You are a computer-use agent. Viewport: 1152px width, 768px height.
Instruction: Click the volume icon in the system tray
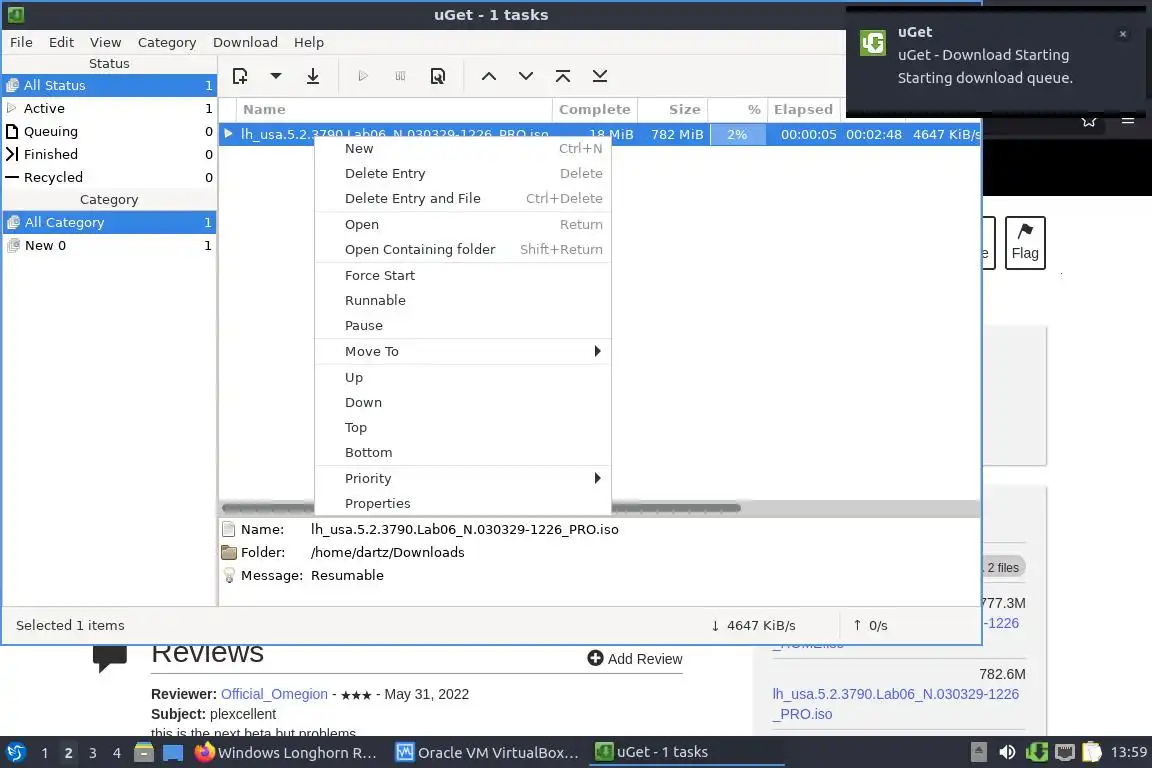pos(1007,752)
